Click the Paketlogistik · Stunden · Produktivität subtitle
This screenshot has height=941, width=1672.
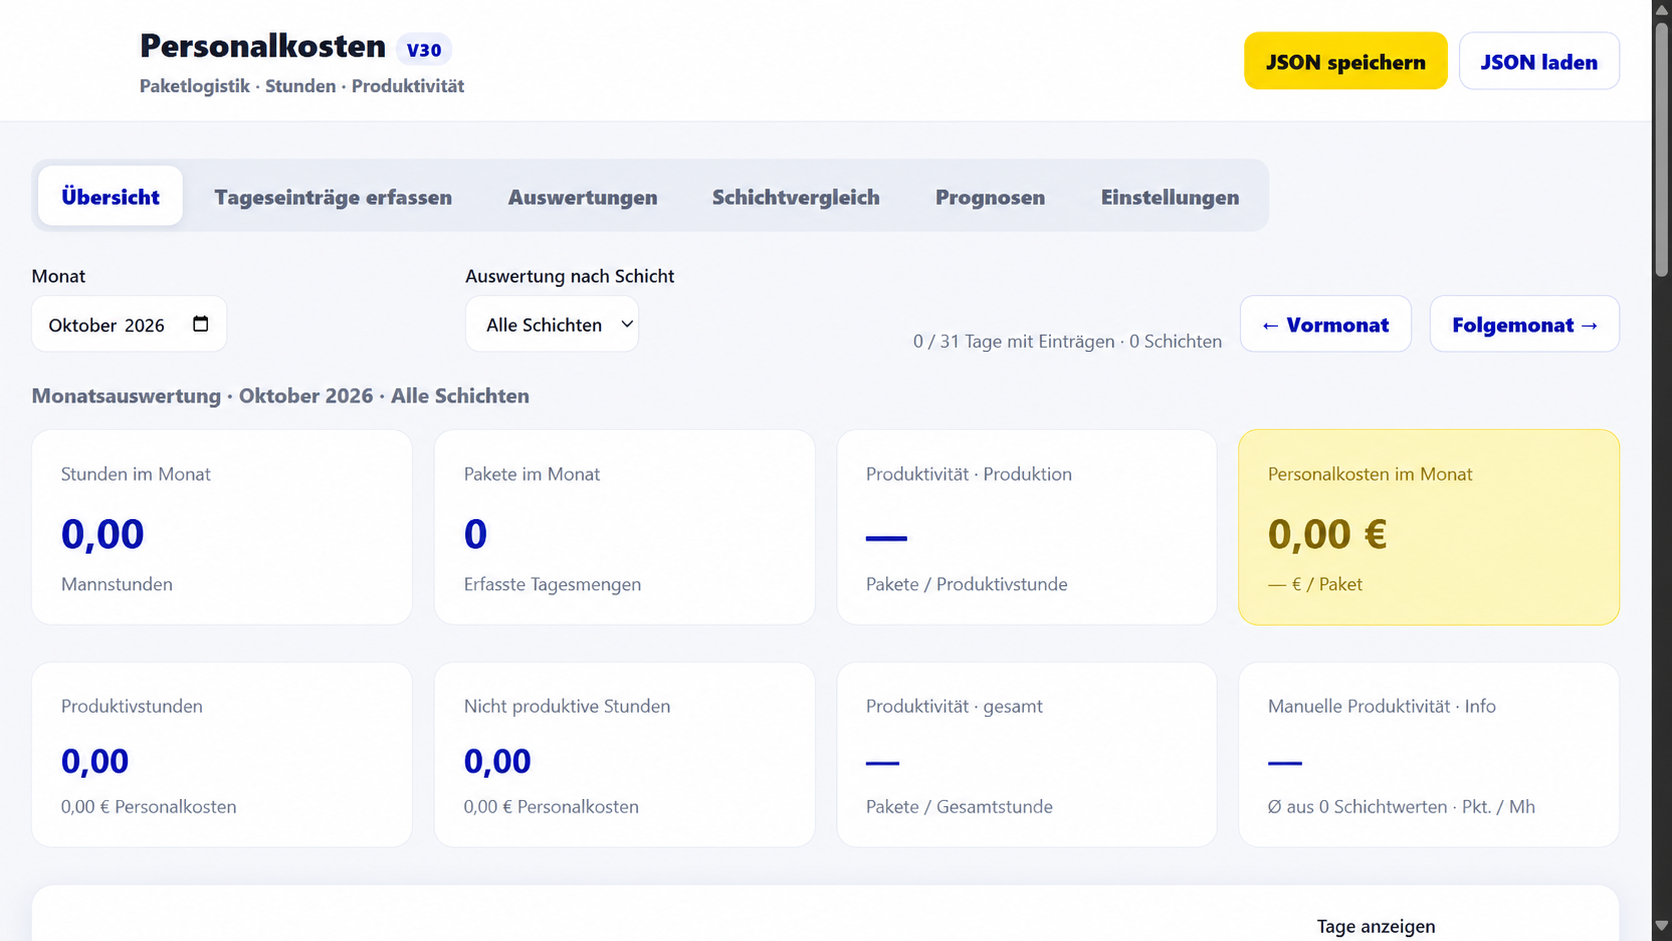click(302, 86)
